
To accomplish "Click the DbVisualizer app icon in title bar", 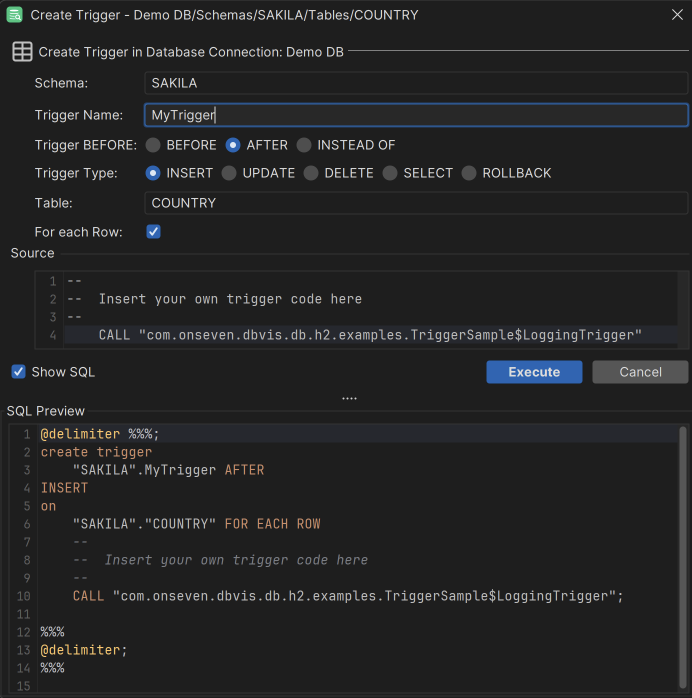I will tap(15, 15).
